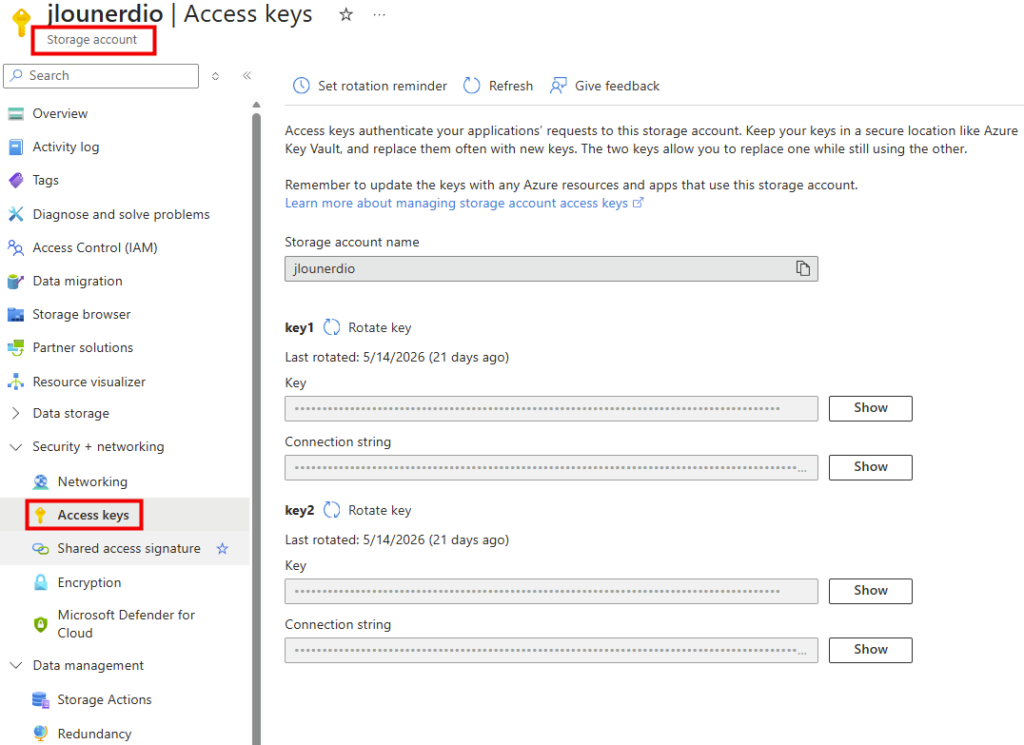Viewport: 1024px width, 745px height.
Task: Click the purple Tags icon
Action: (16, 180)
